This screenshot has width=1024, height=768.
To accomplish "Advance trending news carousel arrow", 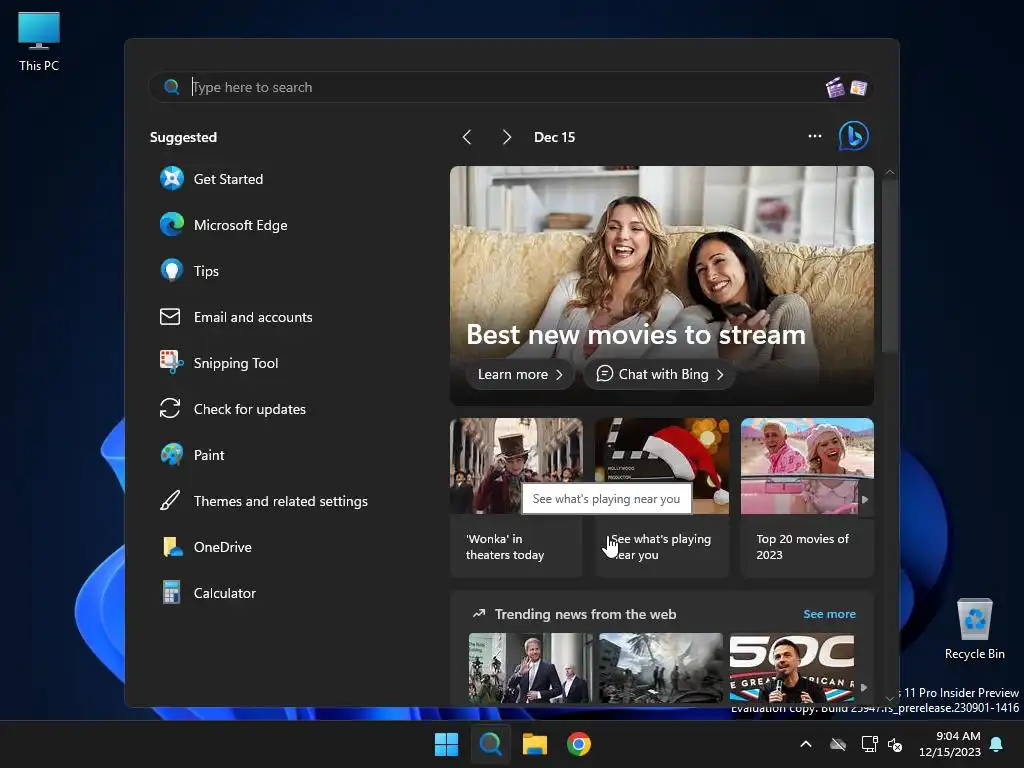I will [x=864, y=687].
